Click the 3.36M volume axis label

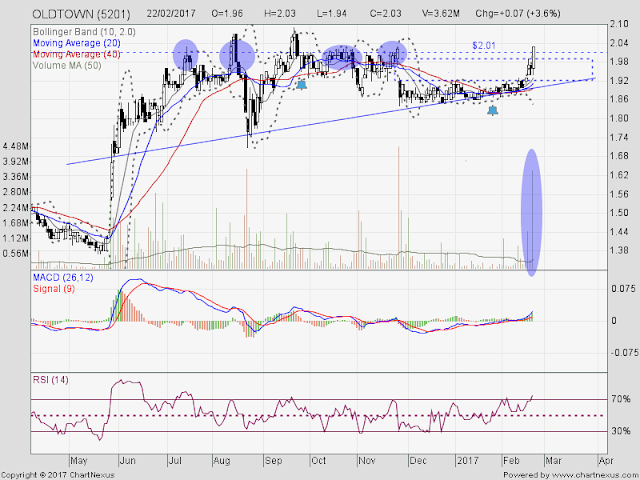[16, 177]
